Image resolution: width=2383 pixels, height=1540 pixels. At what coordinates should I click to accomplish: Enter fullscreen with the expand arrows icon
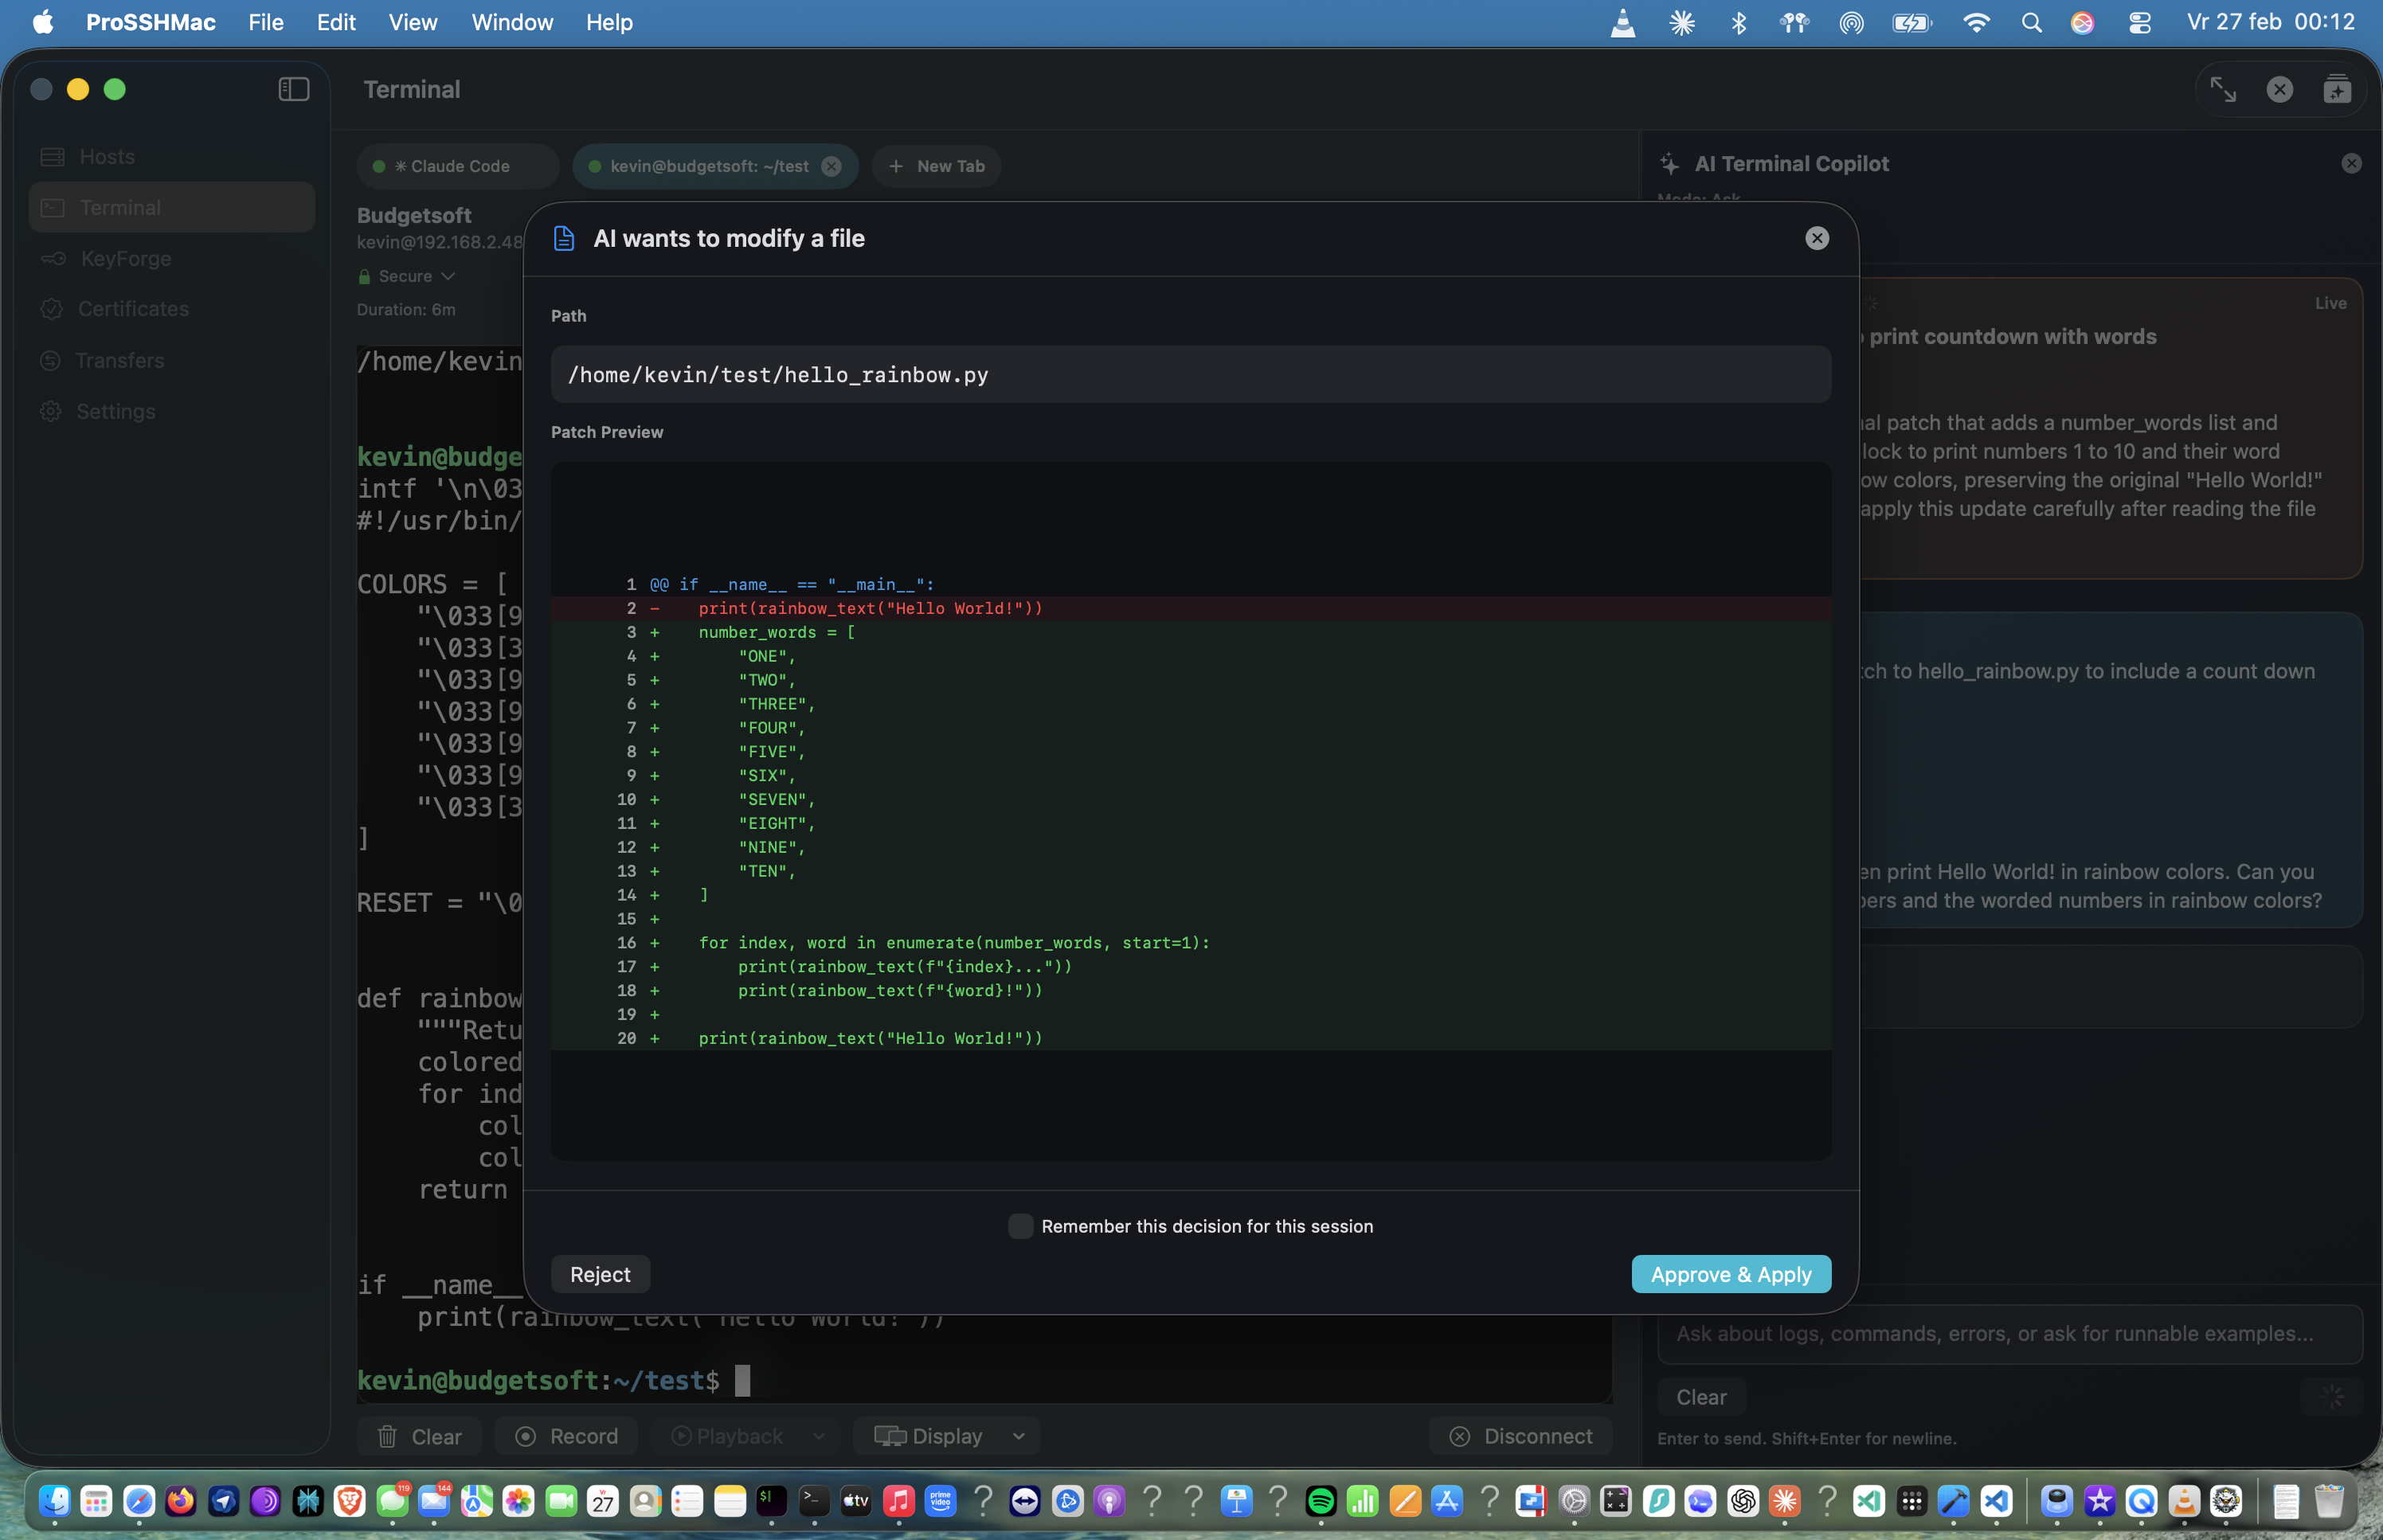(2222, 89)
